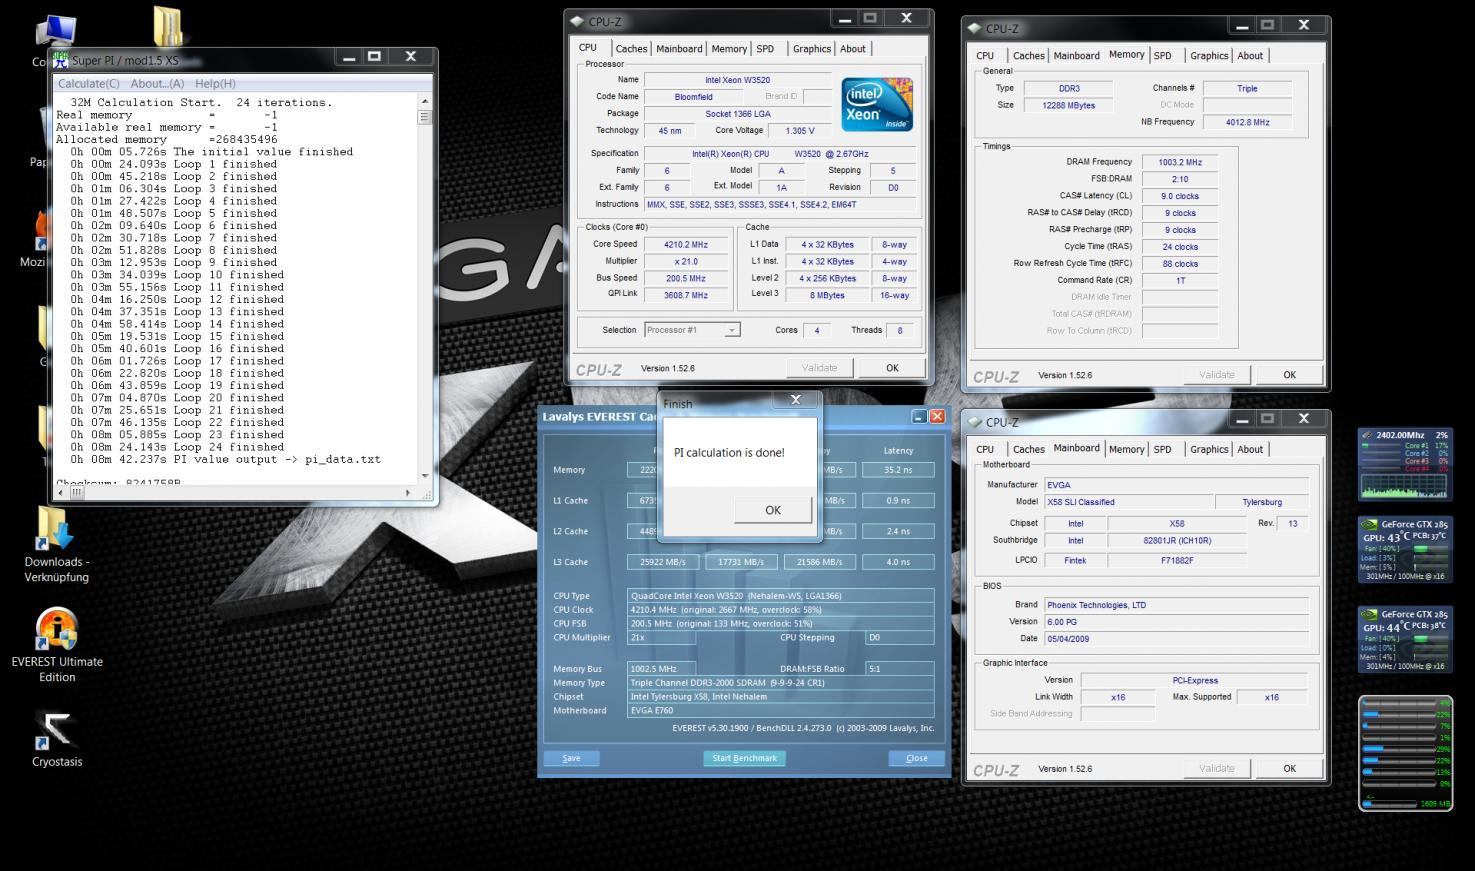The width and height of the screenshot is (1475, 871).
Task: Click the CPU-Z Mainboard window title icon
Action: [x=975, y=422]
